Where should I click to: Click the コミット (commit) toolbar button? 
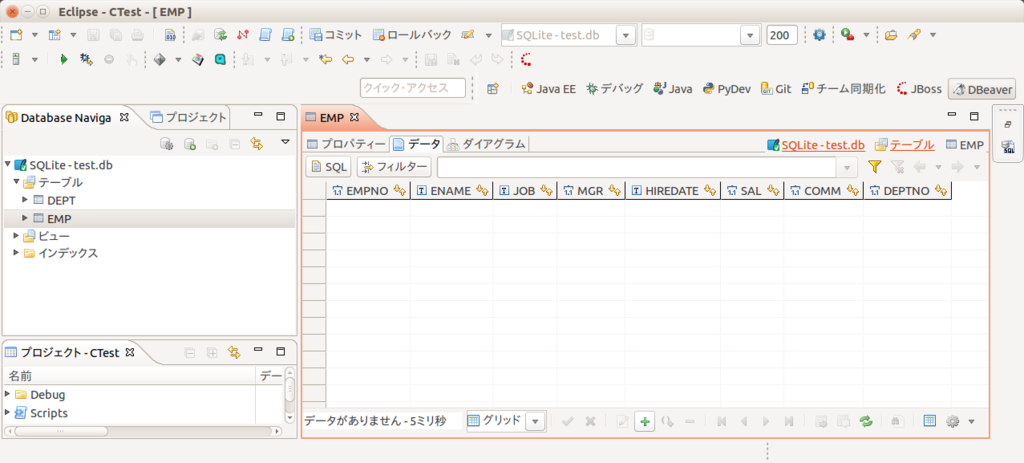pyautogui.click(x=336, y=35)
